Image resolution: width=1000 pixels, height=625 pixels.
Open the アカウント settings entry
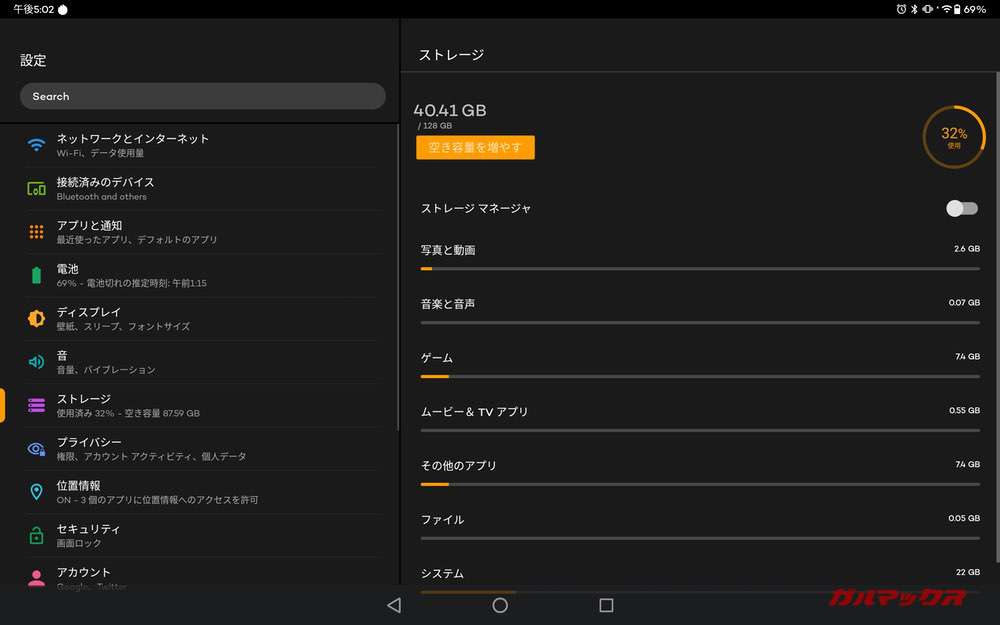(x=200, y=575)
